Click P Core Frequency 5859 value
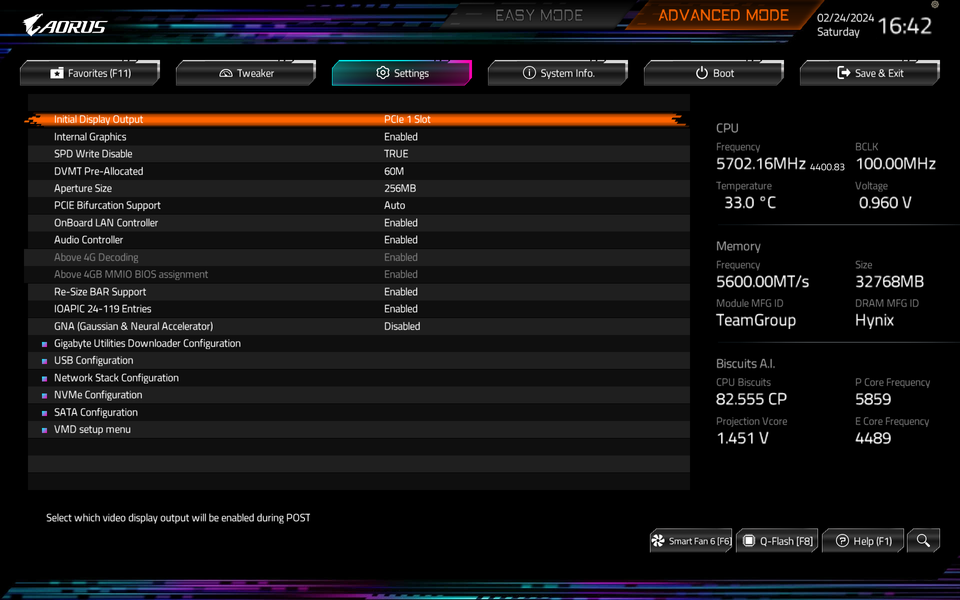 point(873,399)
